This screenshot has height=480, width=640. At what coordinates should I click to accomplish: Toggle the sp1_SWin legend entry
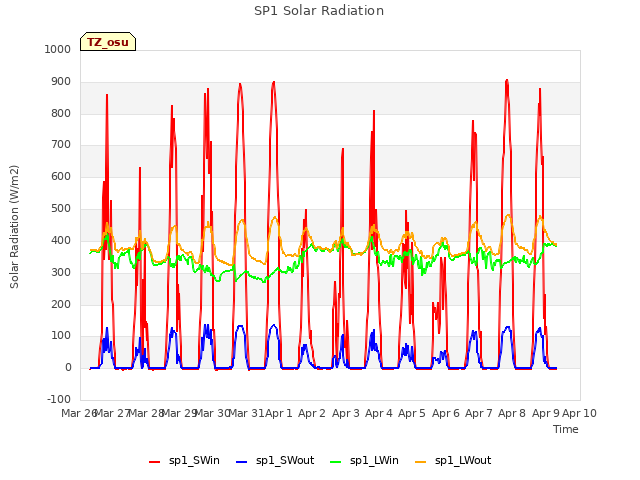click(x=184, y=461)
